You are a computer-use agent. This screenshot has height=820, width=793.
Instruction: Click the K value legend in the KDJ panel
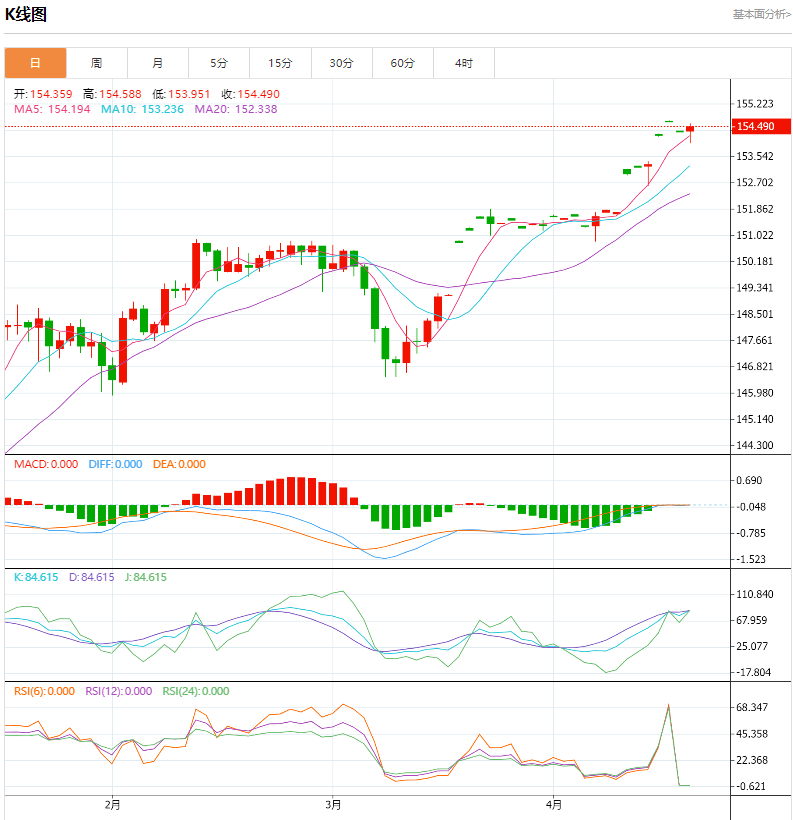pyautogui.click(x=35, y=577)
